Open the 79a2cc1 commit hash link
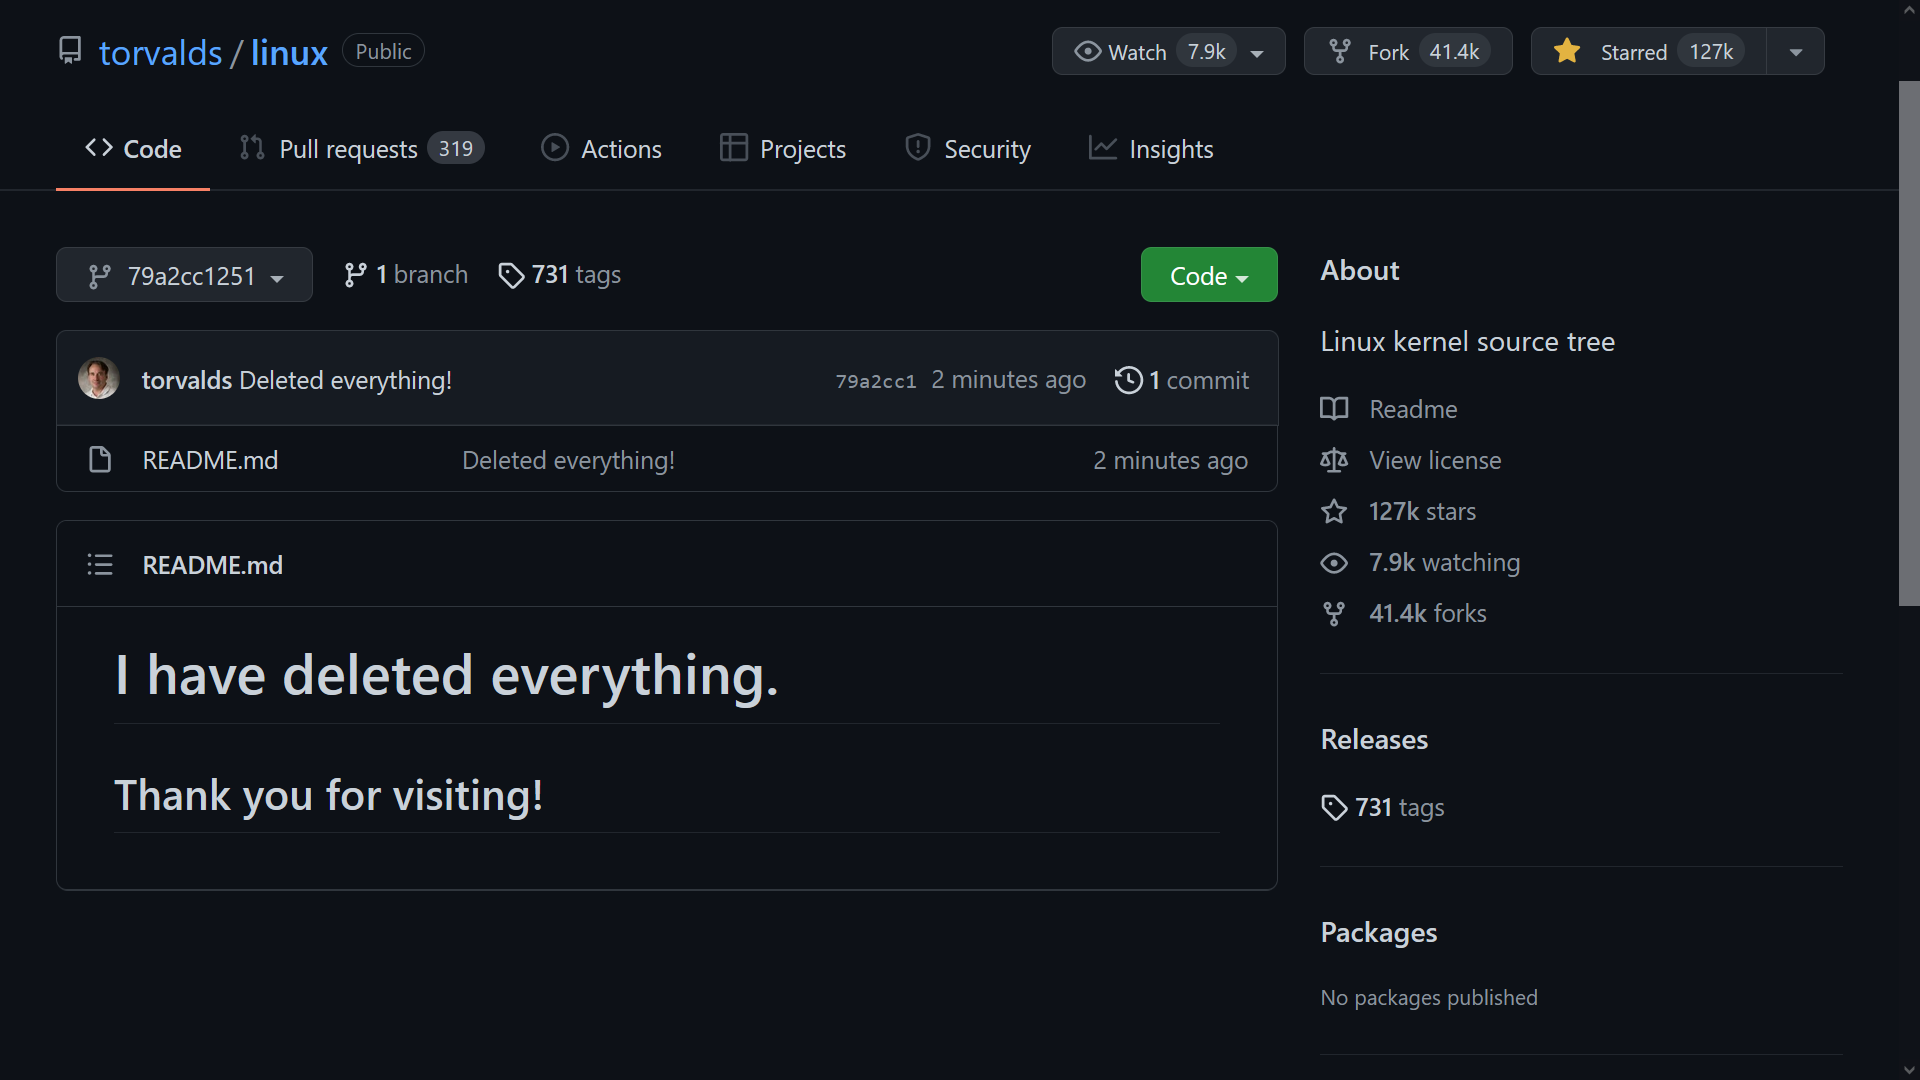This screenshot has width=1920, height=1080. [875, 381]
